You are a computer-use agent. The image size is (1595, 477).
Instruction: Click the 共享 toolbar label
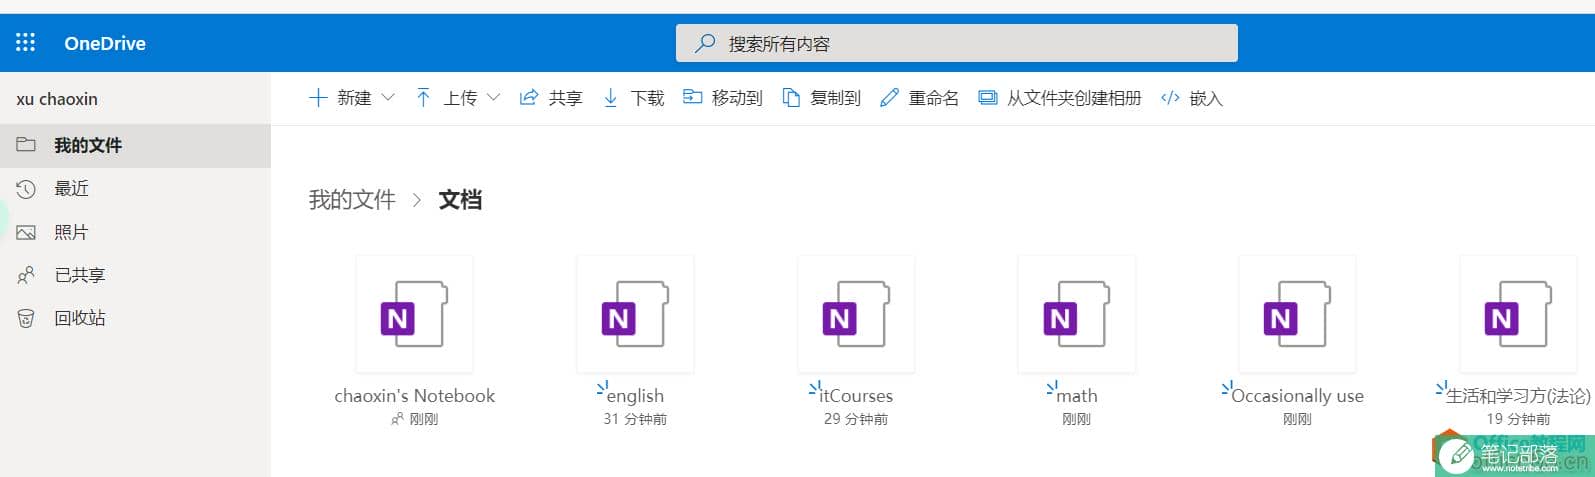566,98
